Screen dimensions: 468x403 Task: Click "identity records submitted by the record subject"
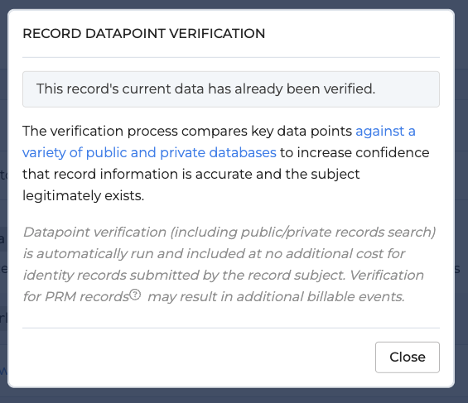pyautogui.click(x=184, y=275)
